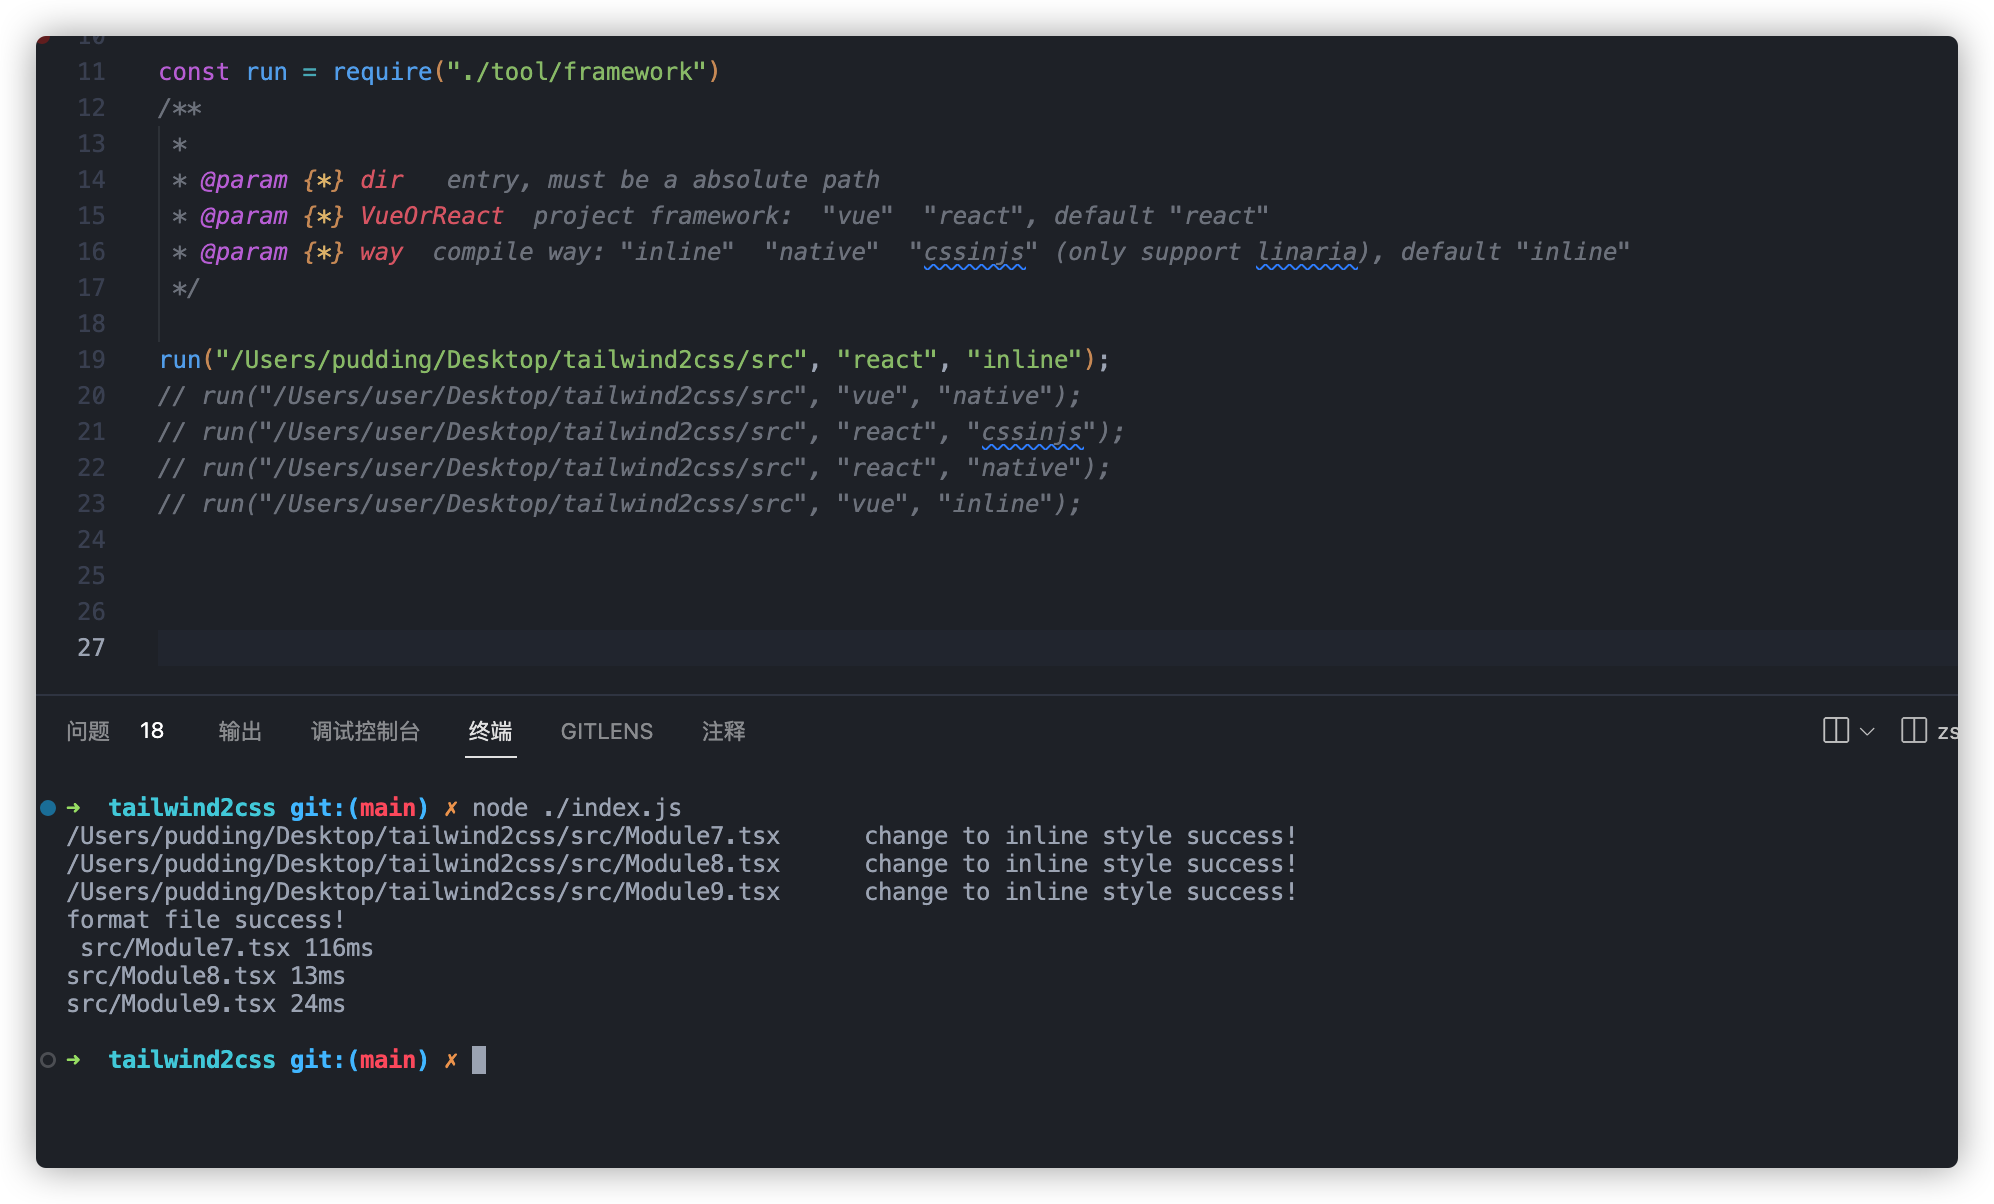This screenshot has height=1204, width=1994.
Task: Click the blue command-success dot beside node command
Action: 48,808
